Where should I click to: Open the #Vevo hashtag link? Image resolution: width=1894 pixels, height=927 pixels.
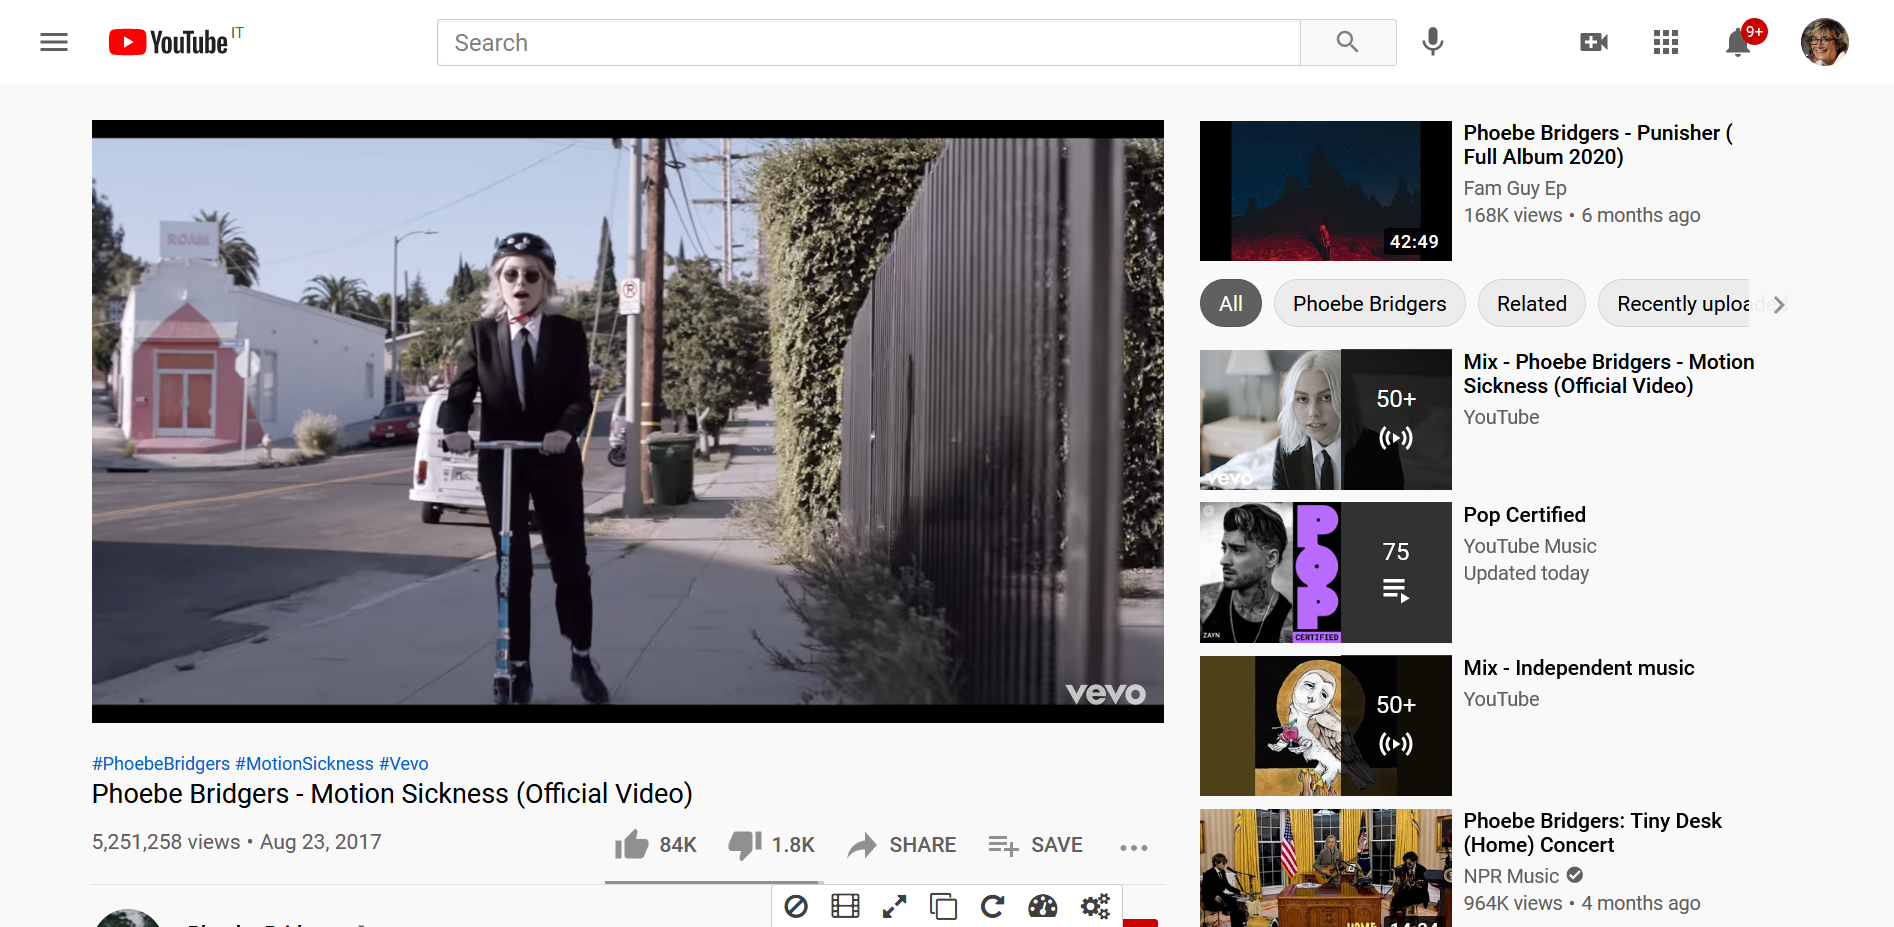[403, 764]
